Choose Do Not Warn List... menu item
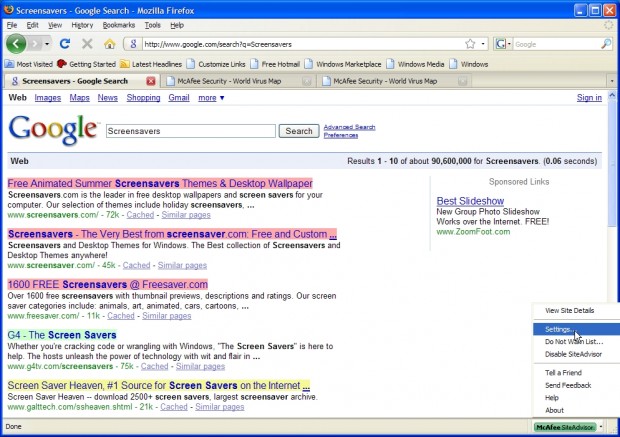Viewport: 620px width, 437px height. pos(576,342)
